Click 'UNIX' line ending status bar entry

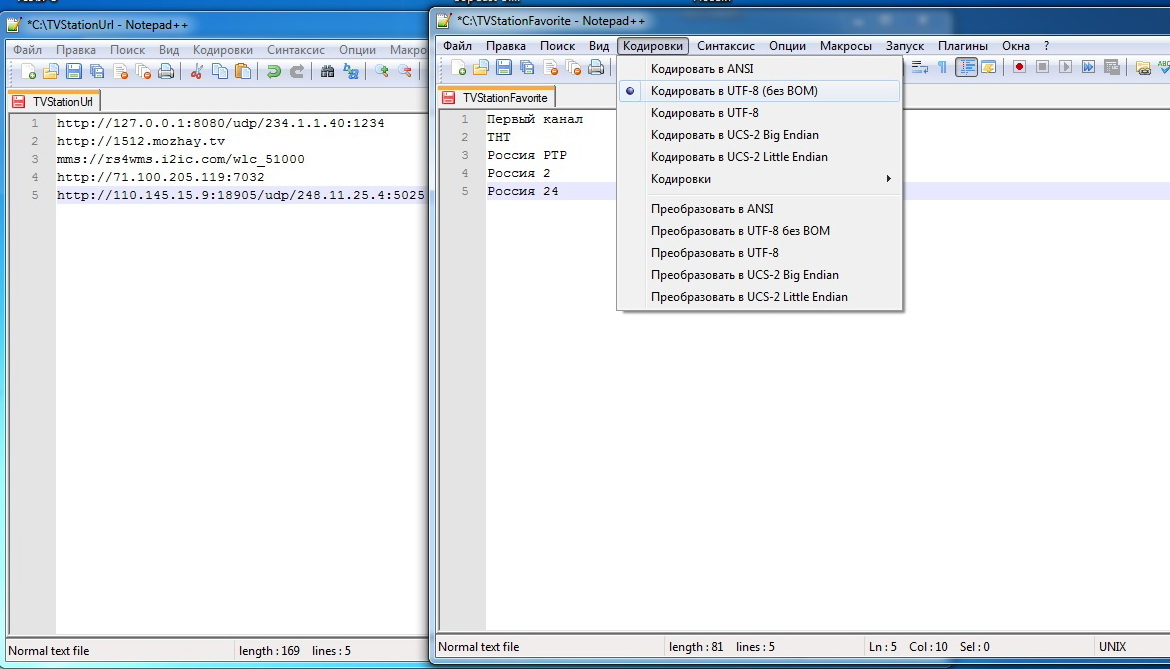[x=1113, y=647]
